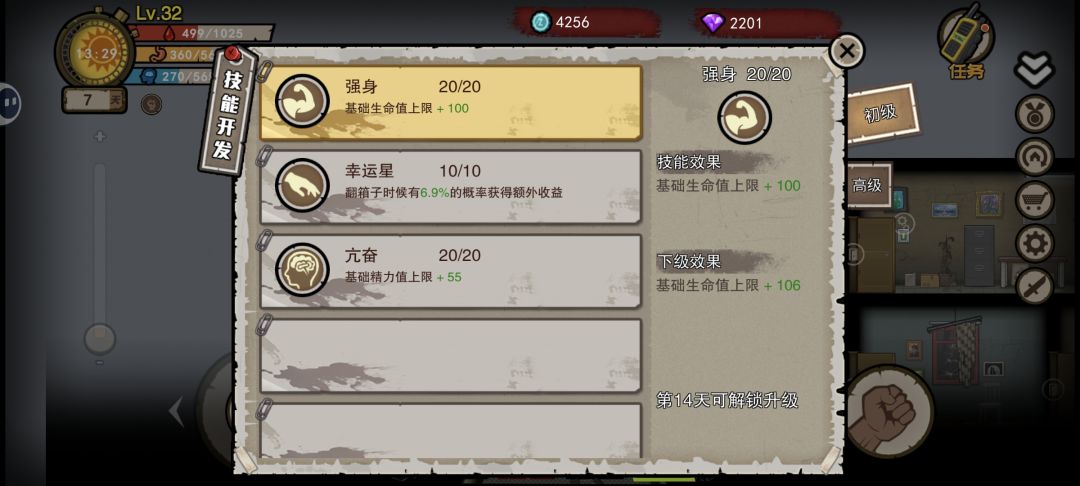1080x486 pixels.
Task: Open the 任务 walkie-talkie icon
Action: tap(966, 40)
